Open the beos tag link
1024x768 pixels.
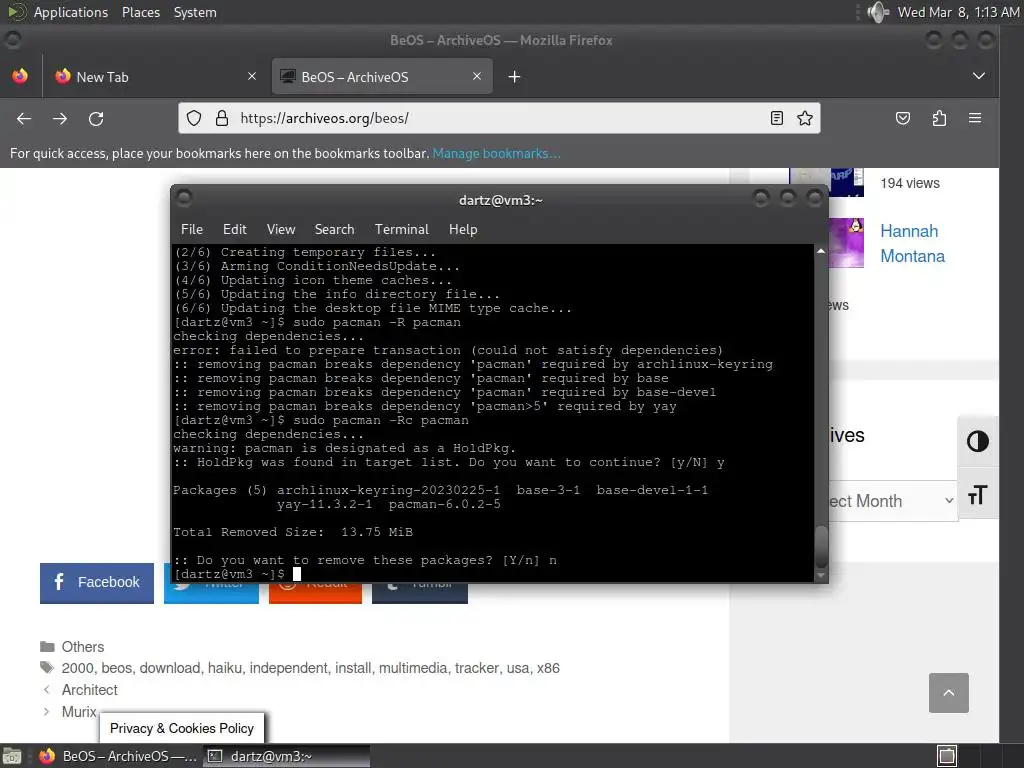117,668
